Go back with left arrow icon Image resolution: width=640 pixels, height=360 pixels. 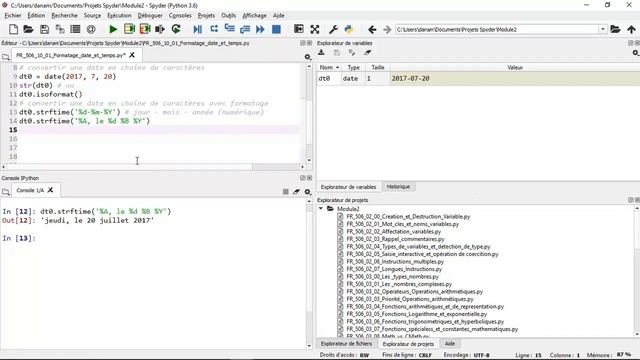point(372,29)
